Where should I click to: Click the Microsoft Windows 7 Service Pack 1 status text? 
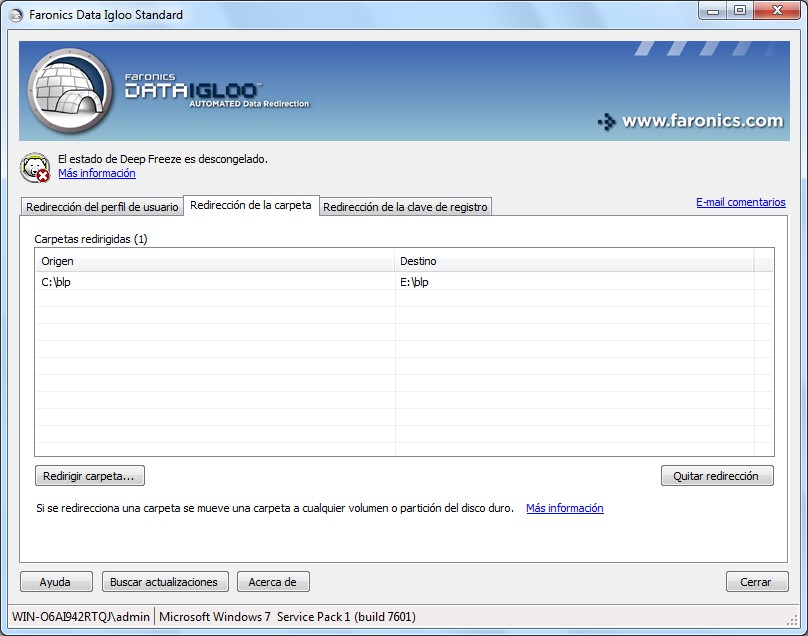pos(288,616)
